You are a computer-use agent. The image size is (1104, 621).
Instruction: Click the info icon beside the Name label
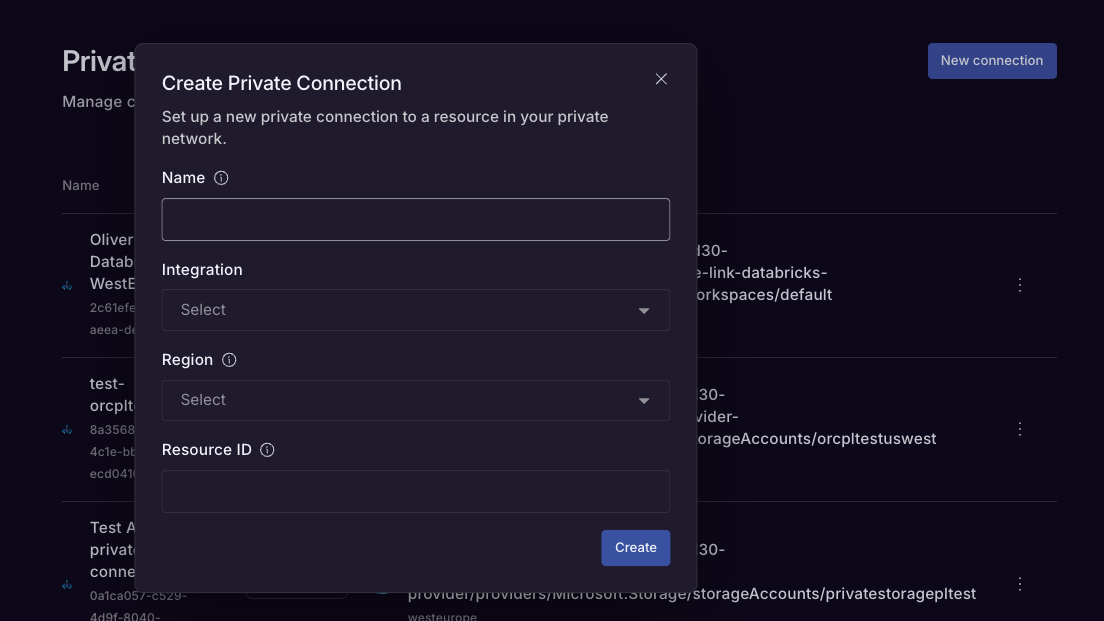pos(220,177)
